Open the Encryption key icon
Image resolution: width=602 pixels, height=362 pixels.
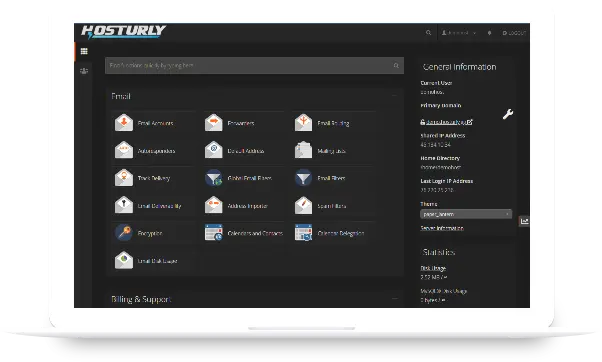coord(124,233)
